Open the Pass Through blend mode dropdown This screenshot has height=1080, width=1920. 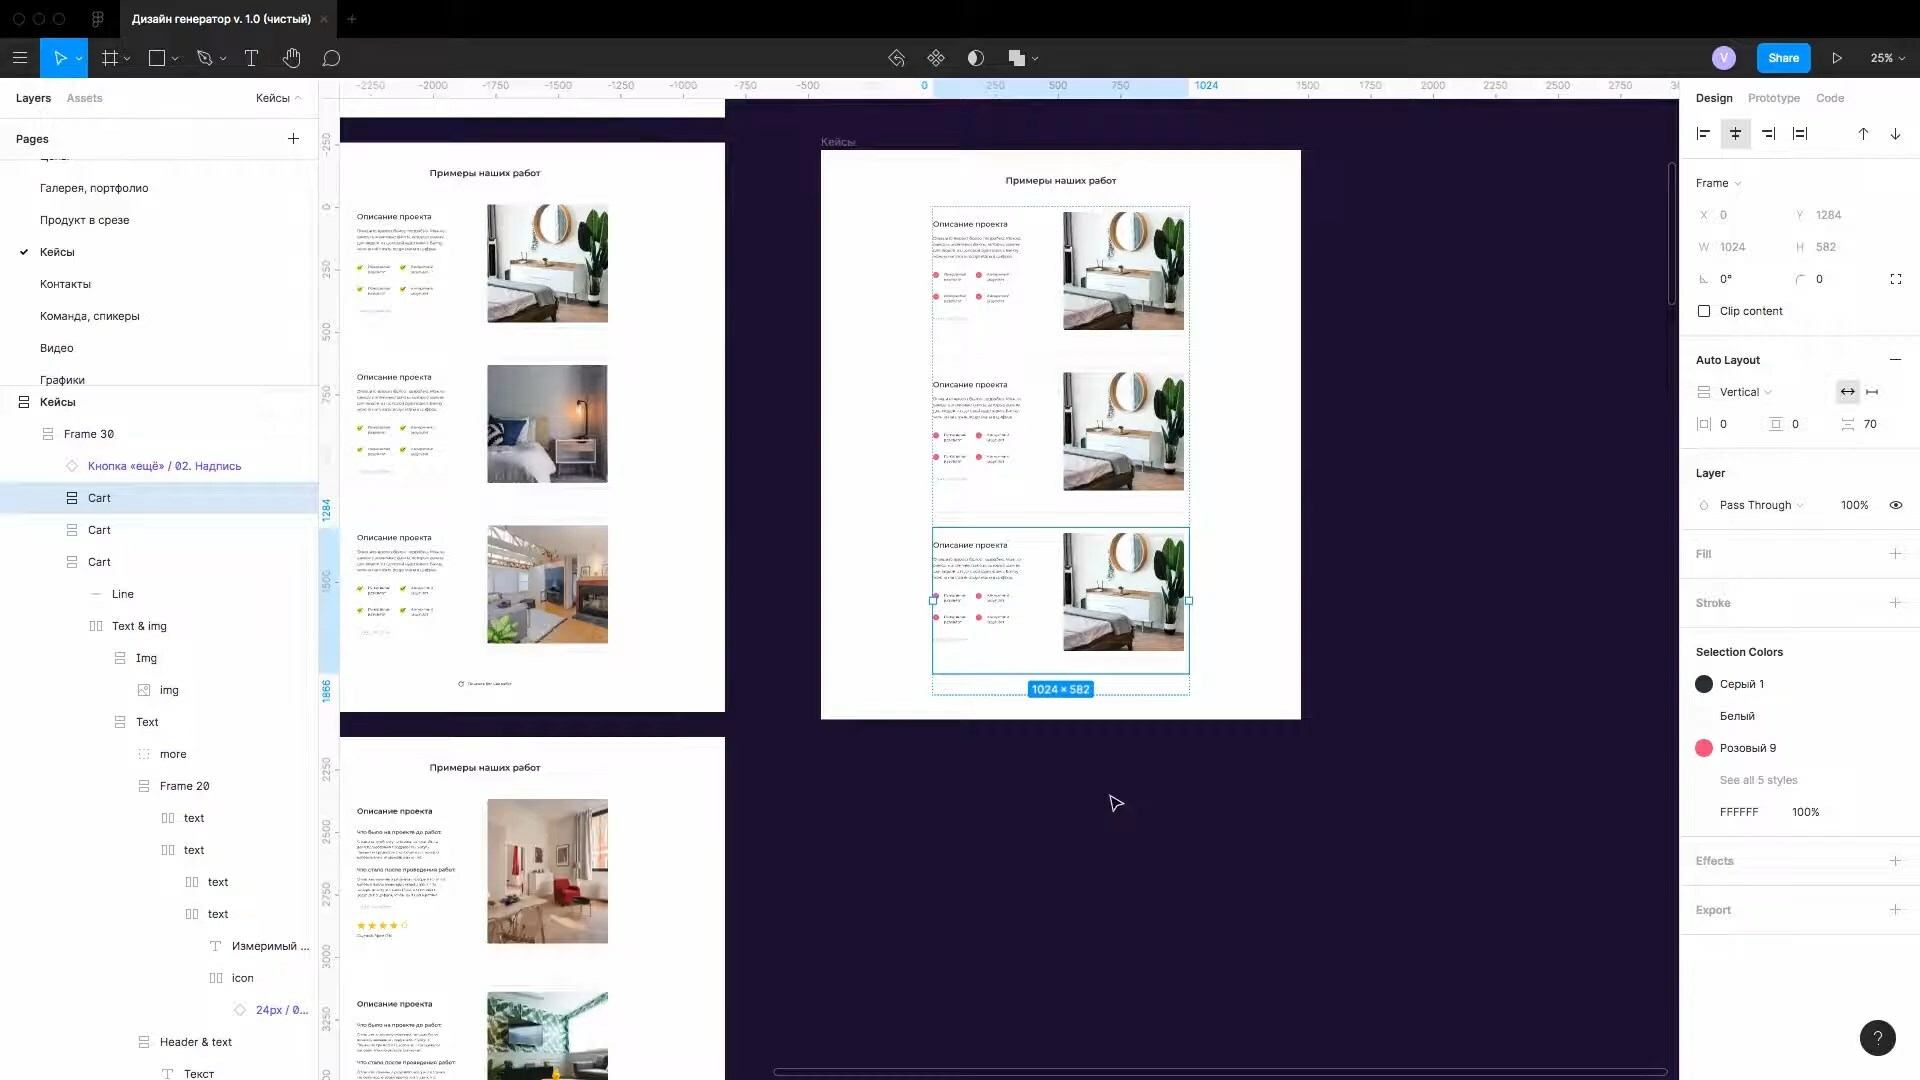(1761, 505)
